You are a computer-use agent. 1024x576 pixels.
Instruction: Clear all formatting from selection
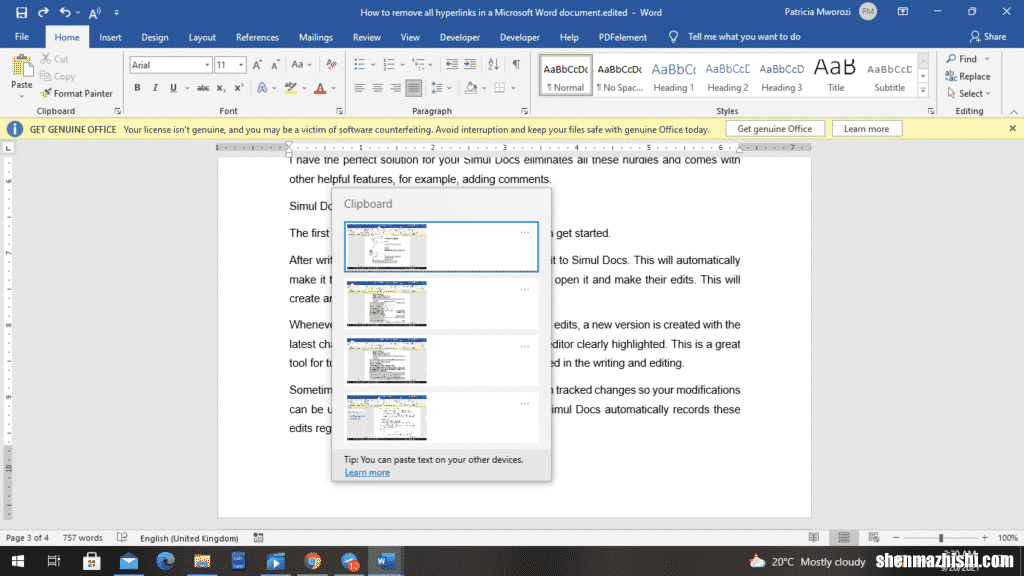(x=331, y=65)
